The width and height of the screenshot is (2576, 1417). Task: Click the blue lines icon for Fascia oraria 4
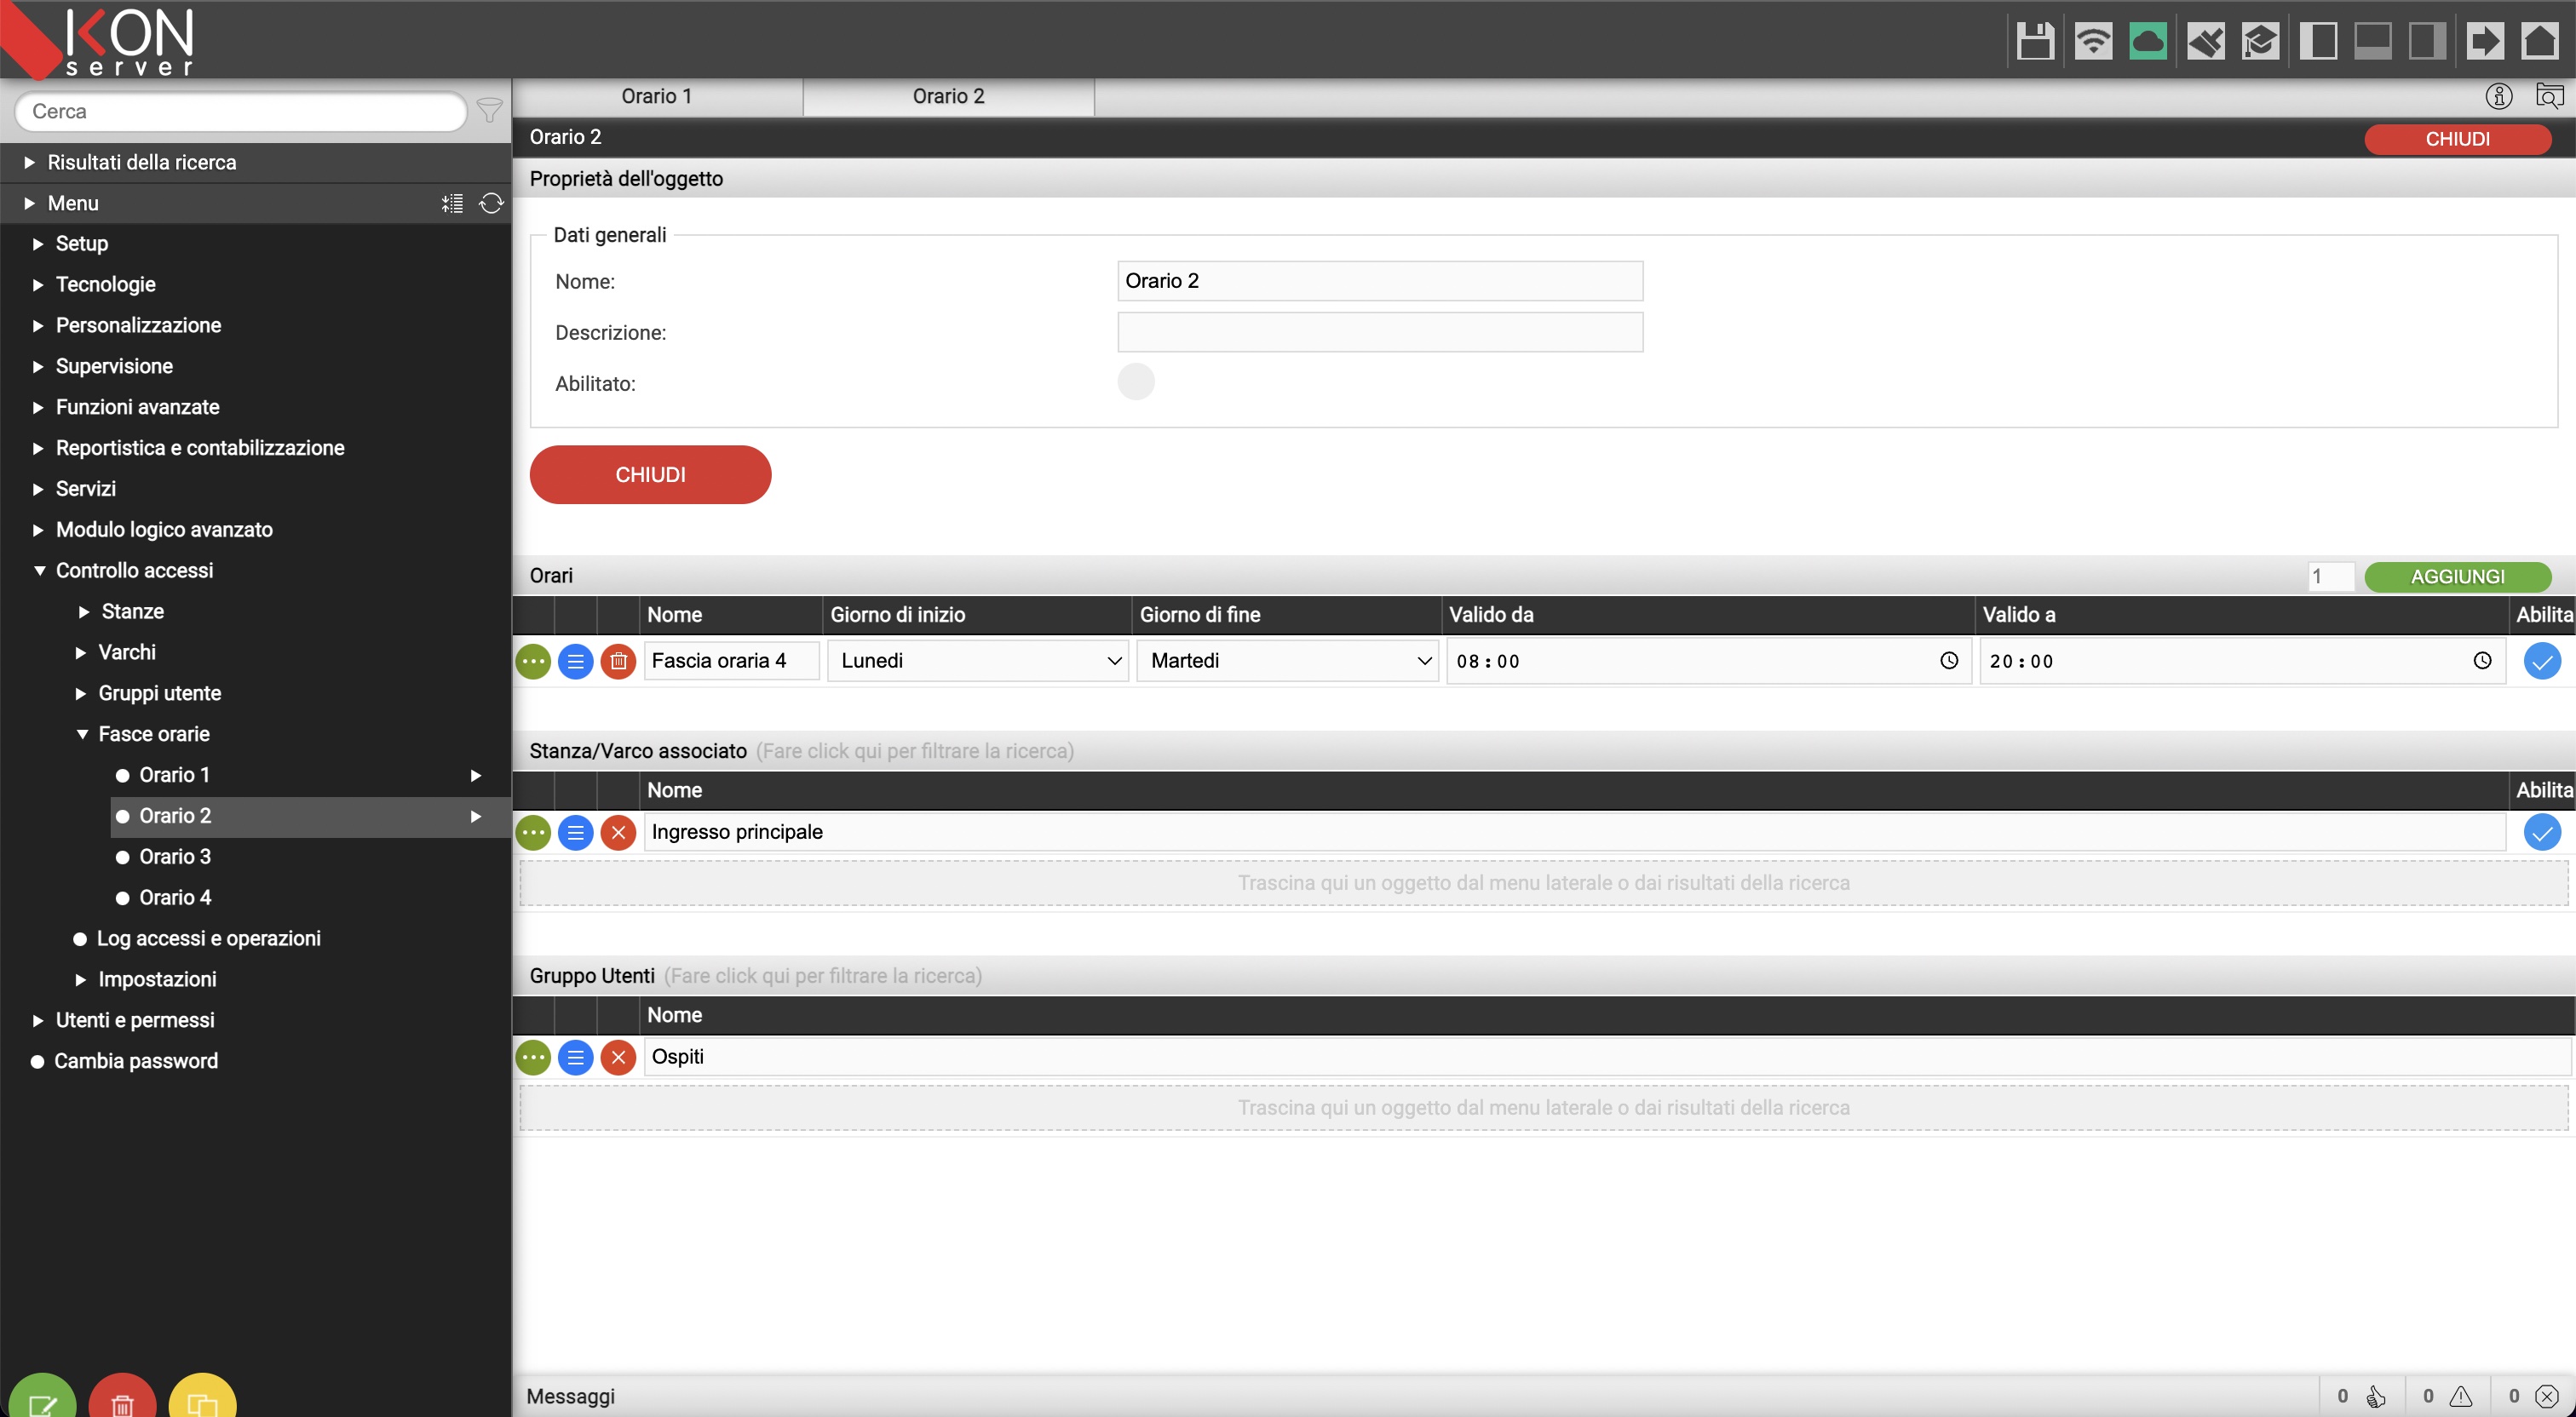[x=576, y=661]
